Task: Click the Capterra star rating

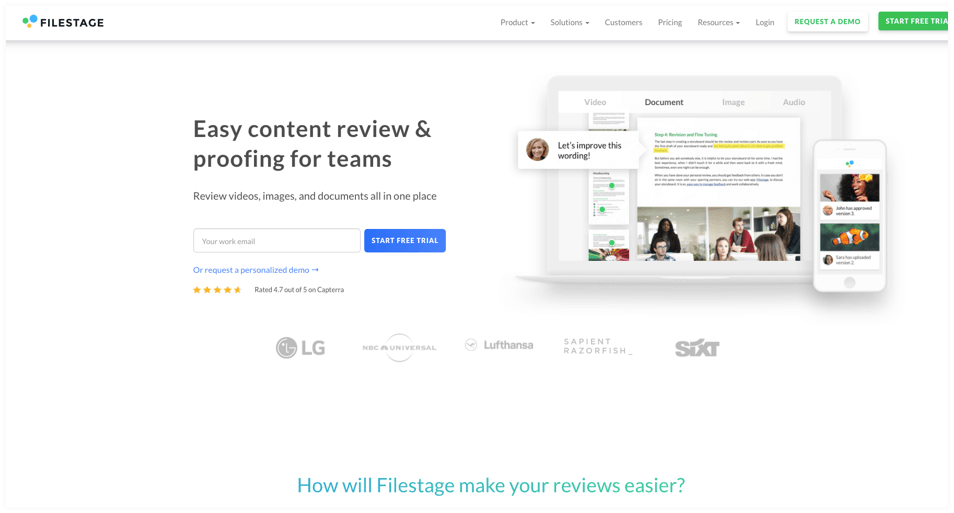Action: click(x=217, y=290)
